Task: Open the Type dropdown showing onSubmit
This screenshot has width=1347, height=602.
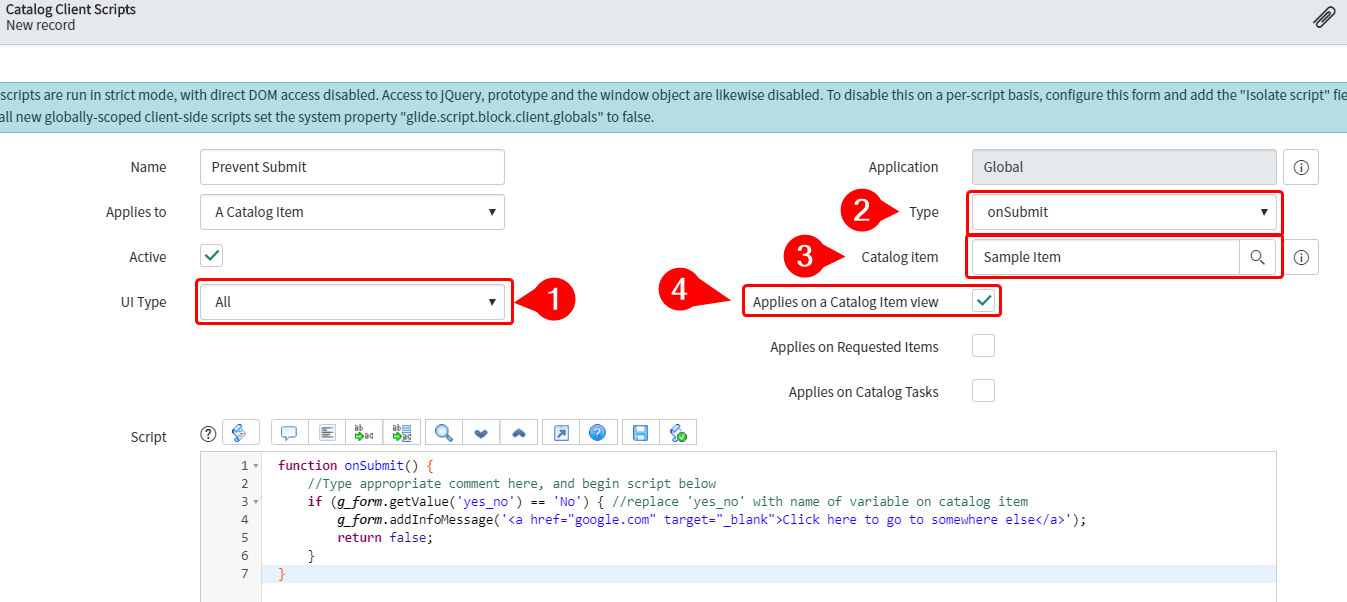Action: pyautogui.click(x=1125, y=212)
